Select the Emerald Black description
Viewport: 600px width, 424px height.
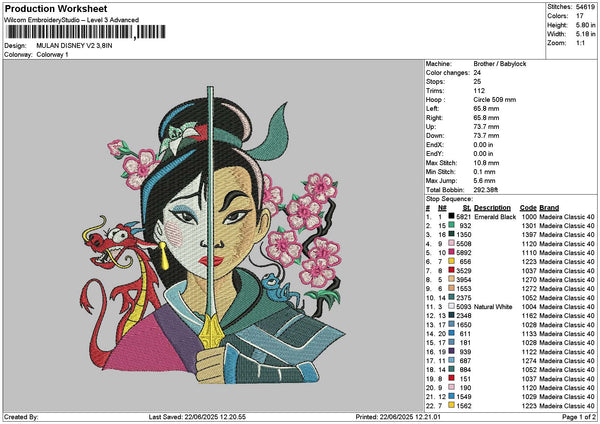coord(495,217)
